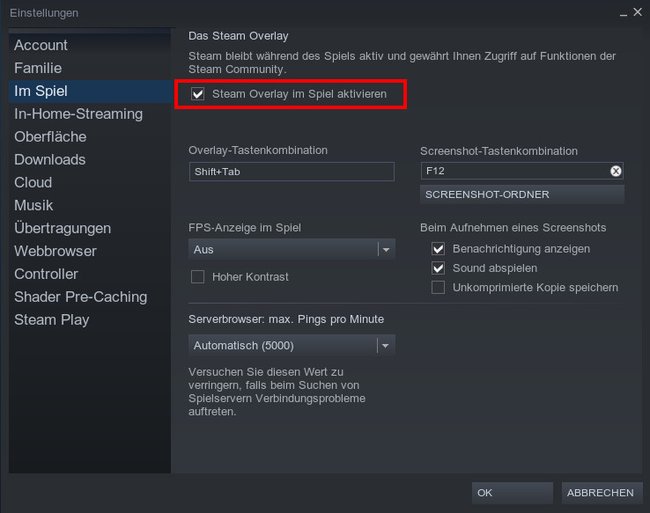Image resolution: width=650 pixels, height=513 pixels.
Task: Open the Steam Play category
Action: (51, 319)
